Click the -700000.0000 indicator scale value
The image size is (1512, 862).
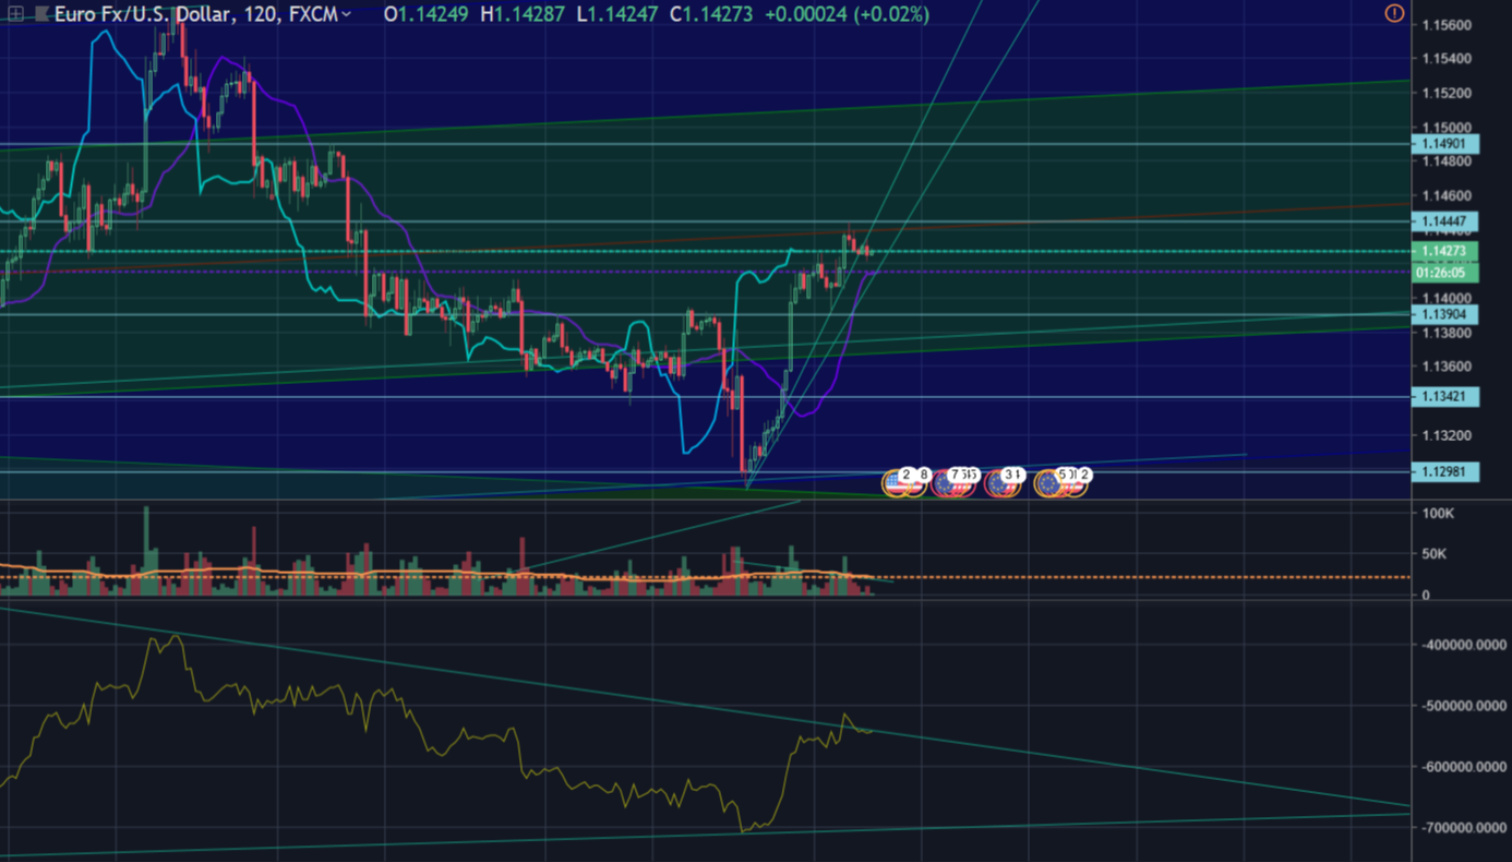[1463, 828]
